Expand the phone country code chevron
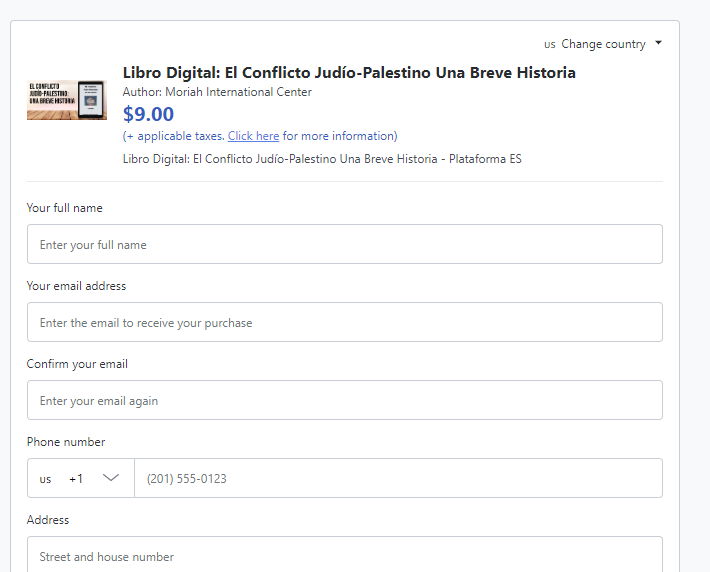Viewport: 710px width, 572px height. click(111, 478)
